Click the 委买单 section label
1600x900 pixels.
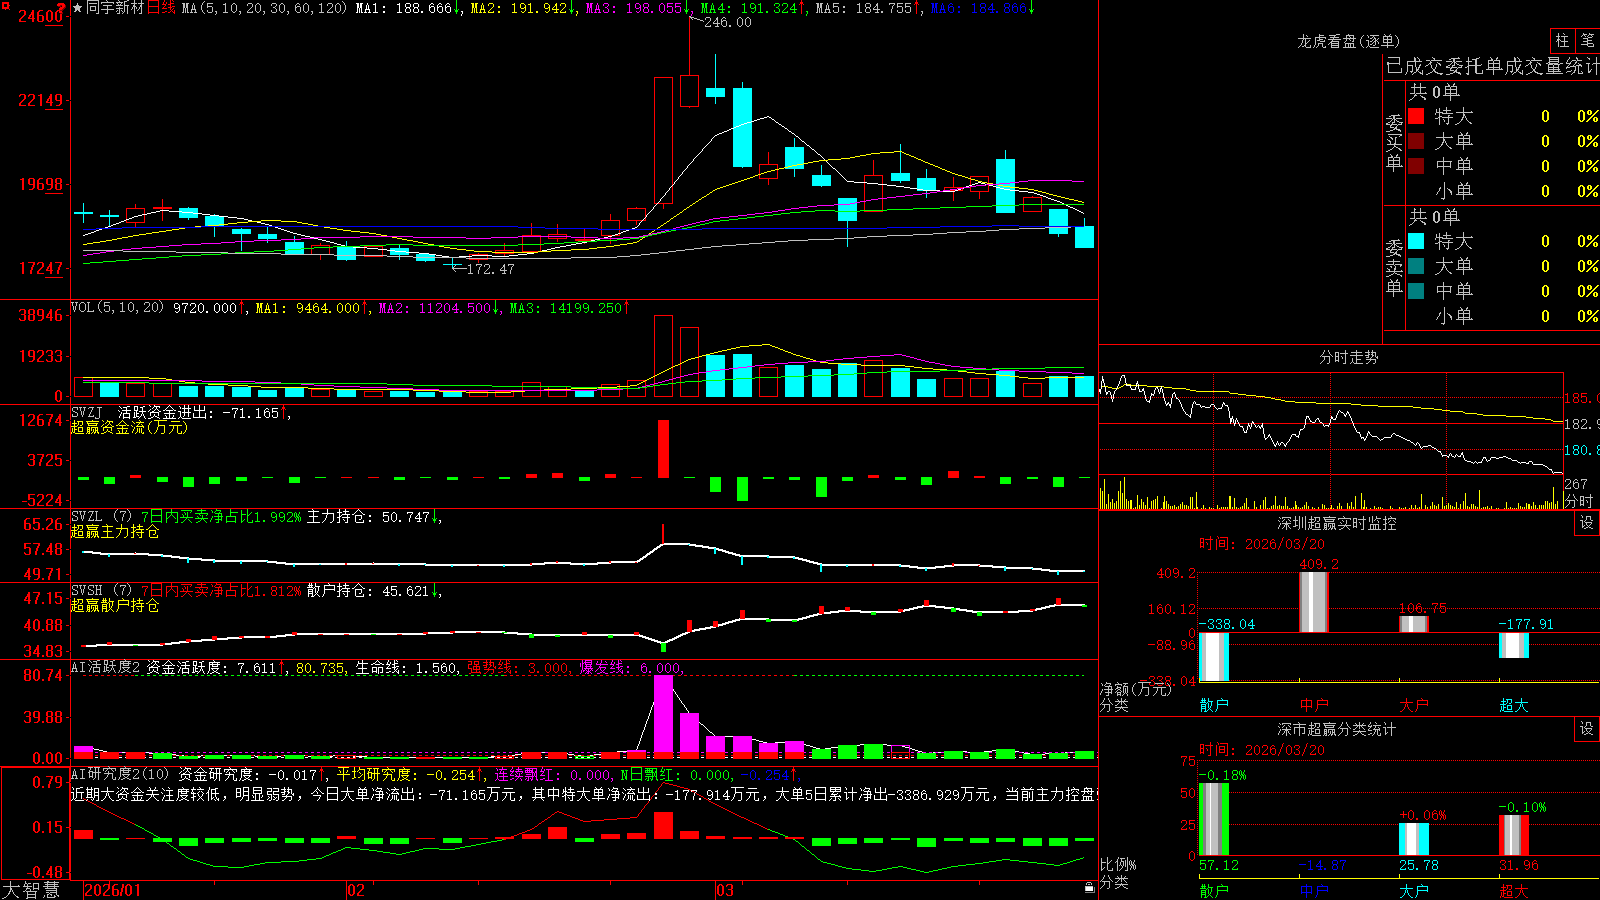[1394, 141]
